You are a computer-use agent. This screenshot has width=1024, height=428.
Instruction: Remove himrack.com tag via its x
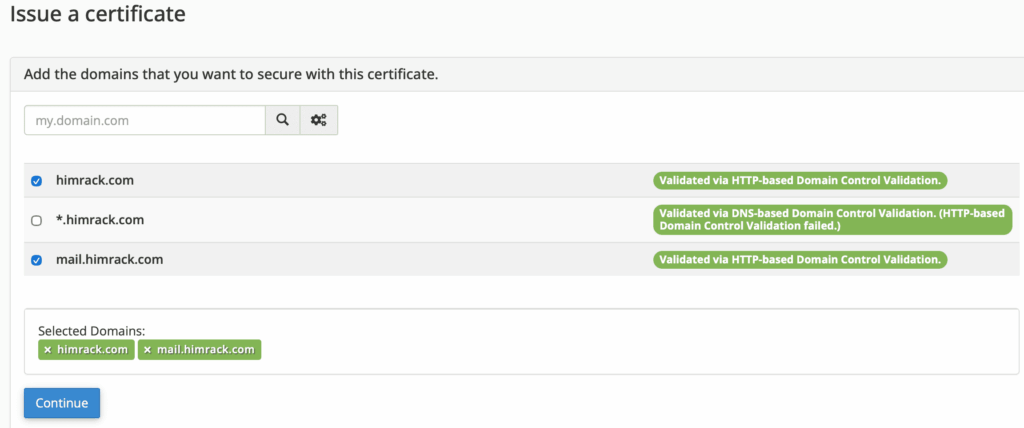47,350
